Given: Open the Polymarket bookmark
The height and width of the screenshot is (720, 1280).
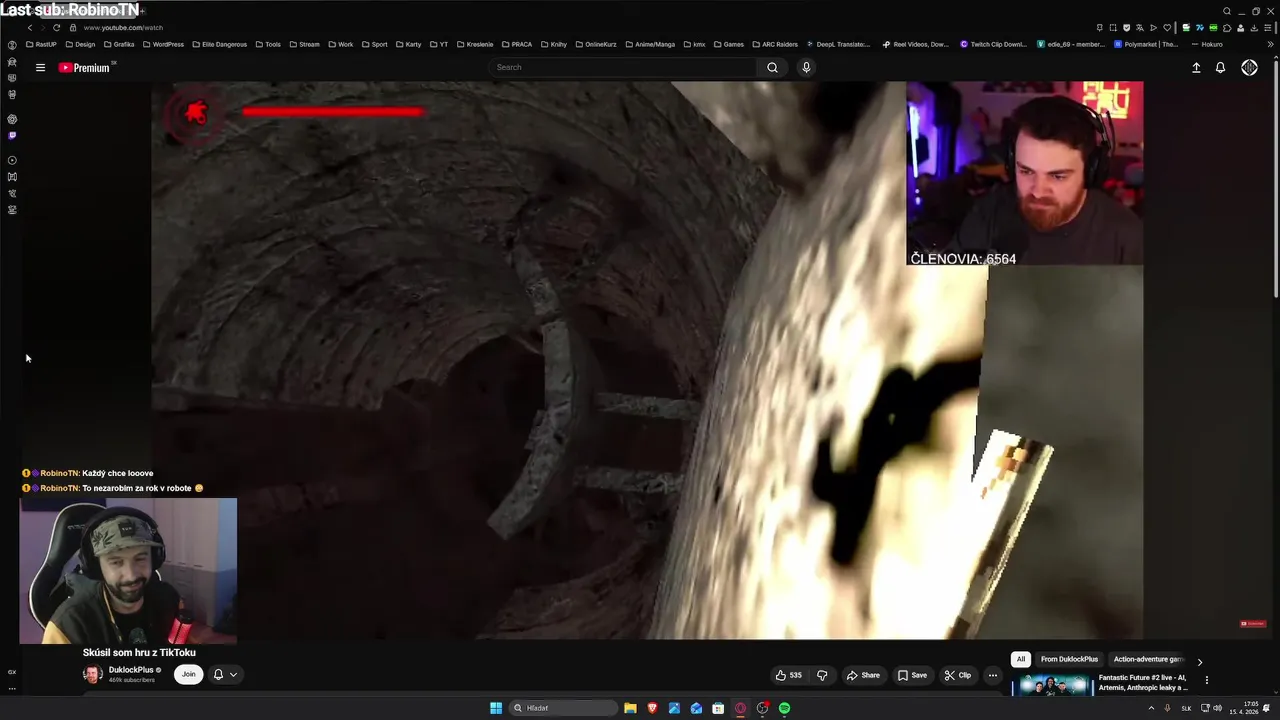Looking at the screenshot, I should tap(1147, 44).
